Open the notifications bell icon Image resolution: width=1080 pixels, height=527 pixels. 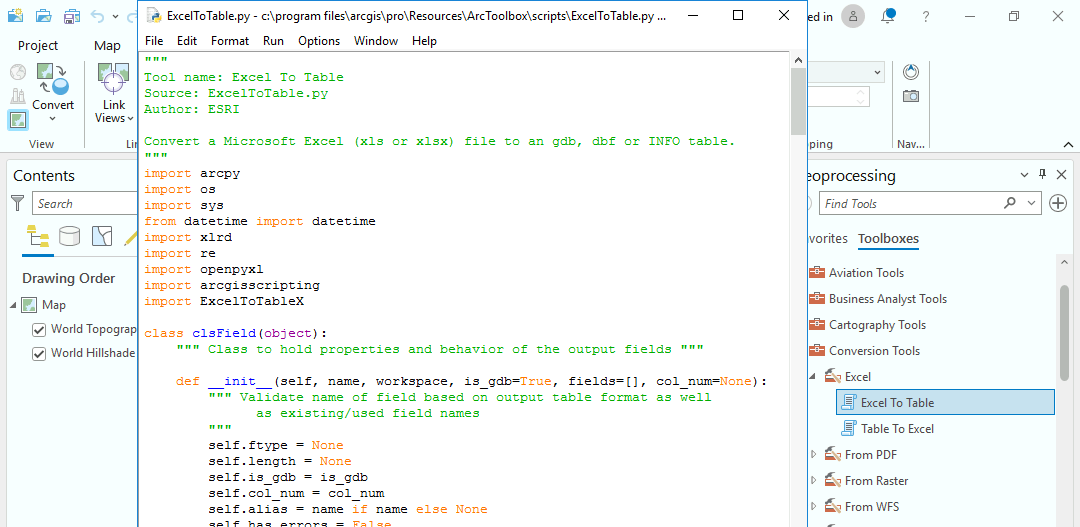click(x=889, y=16)
